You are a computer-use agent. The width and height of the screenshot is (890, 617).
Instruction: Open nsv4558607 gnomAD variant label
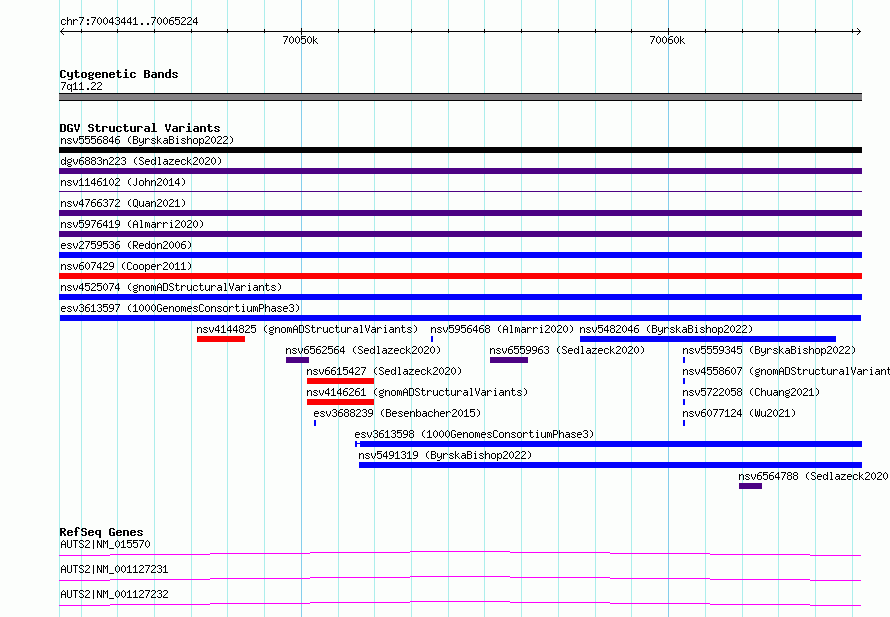(x=786, y=371)
